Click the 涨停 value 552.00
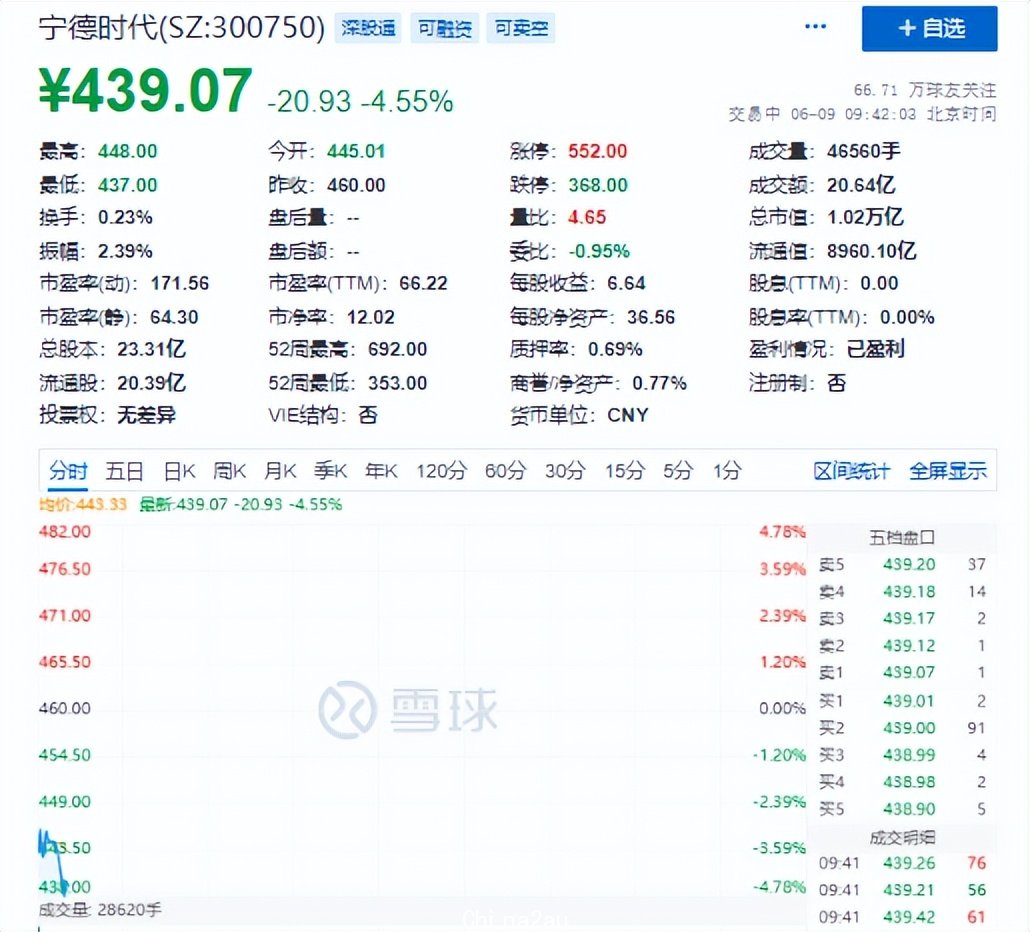This screenshot has width=1030, height=932. tap(598, 152)
